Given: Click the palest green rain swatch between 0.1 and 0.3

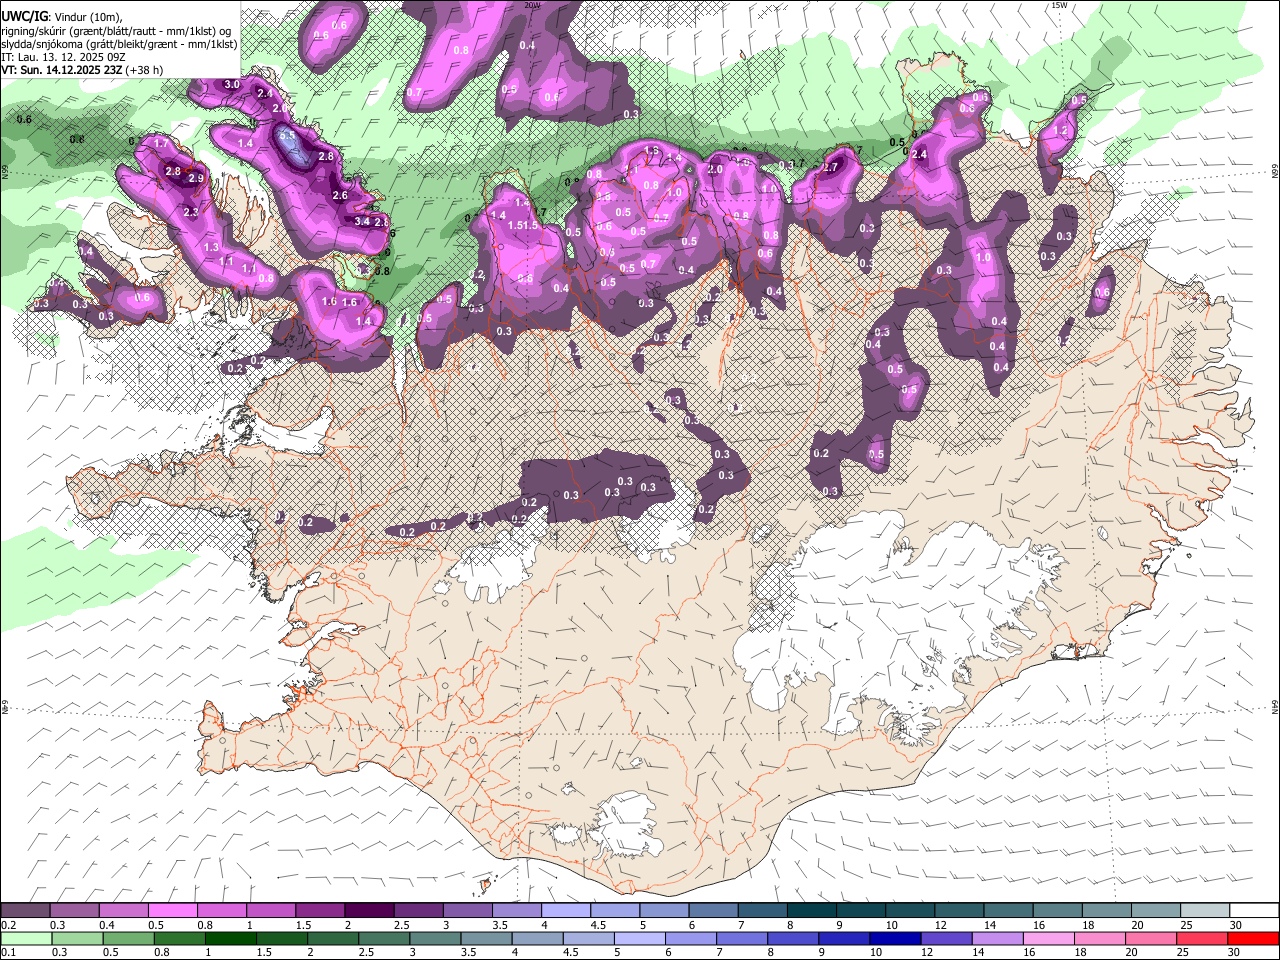Looking at the screenshot, I should point(25,938).
